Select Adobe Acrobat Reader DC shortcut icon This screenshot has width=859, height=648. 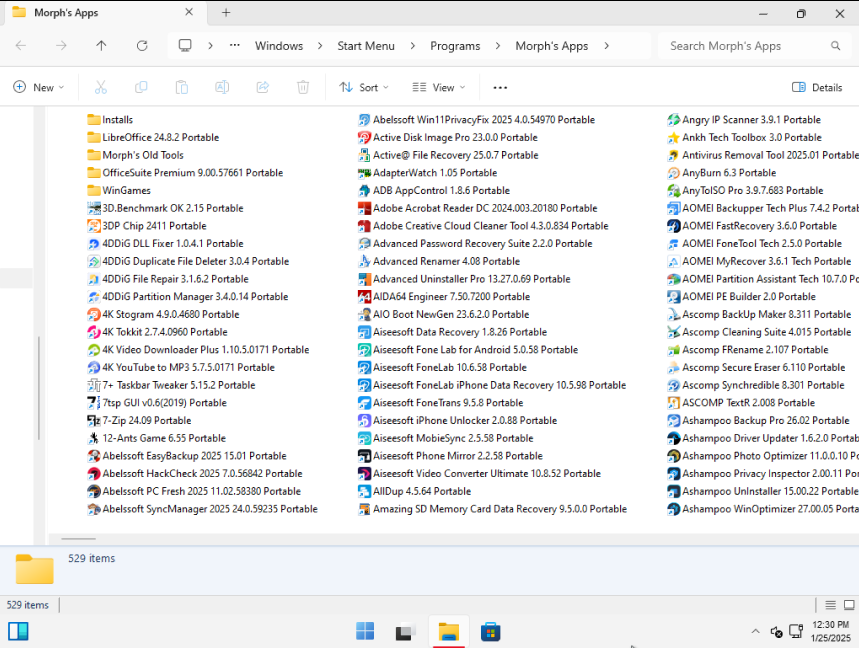click(364, 208)
